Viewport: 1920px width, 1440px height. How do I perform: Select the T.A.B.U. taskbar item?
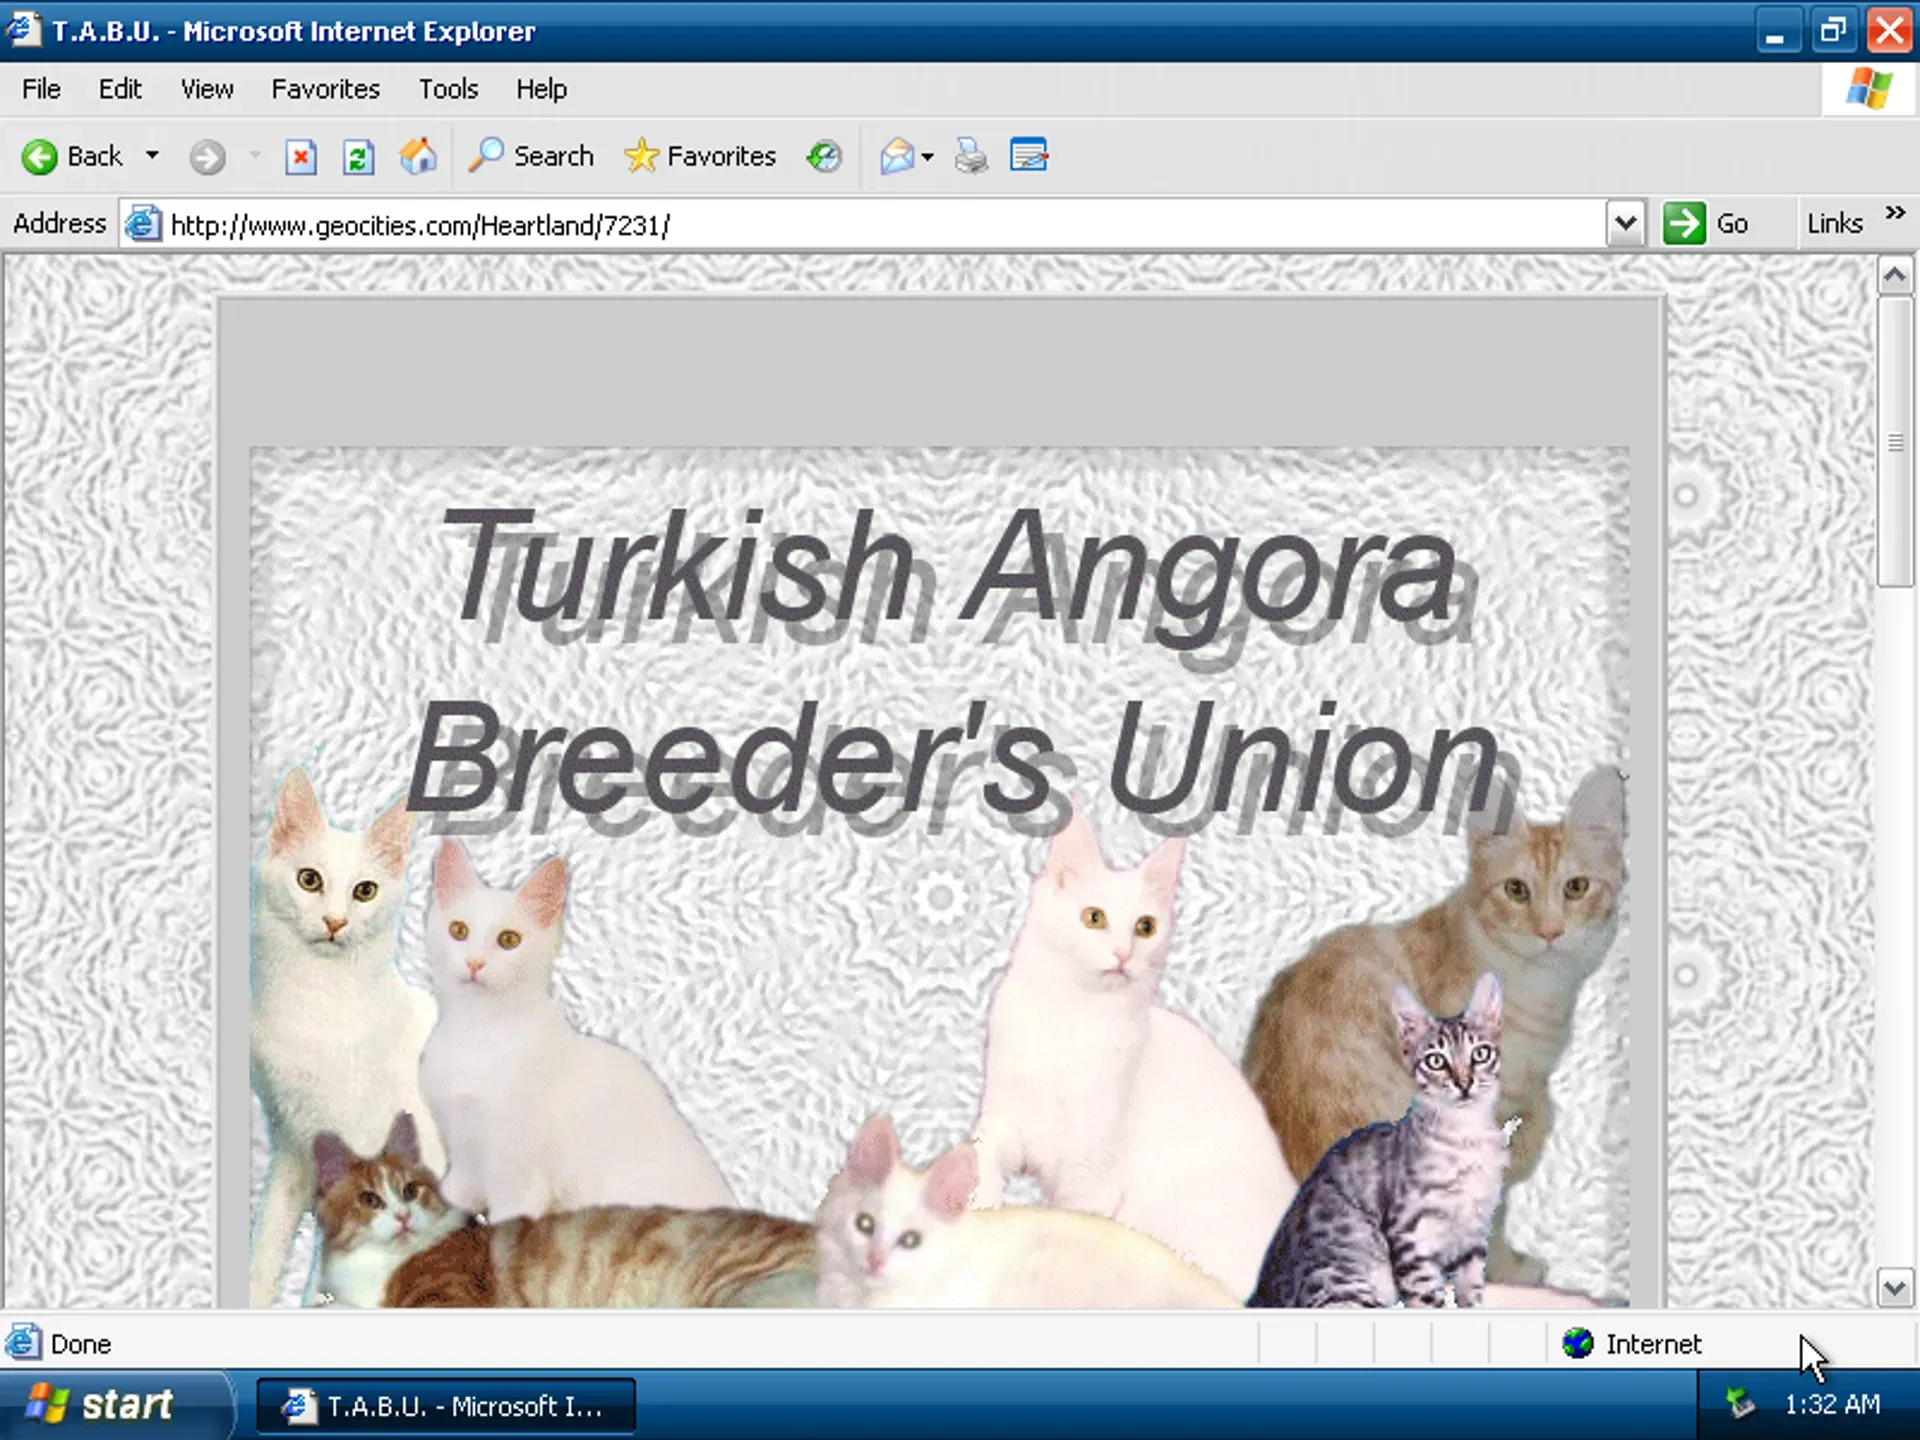click(x=445, y=1406)
